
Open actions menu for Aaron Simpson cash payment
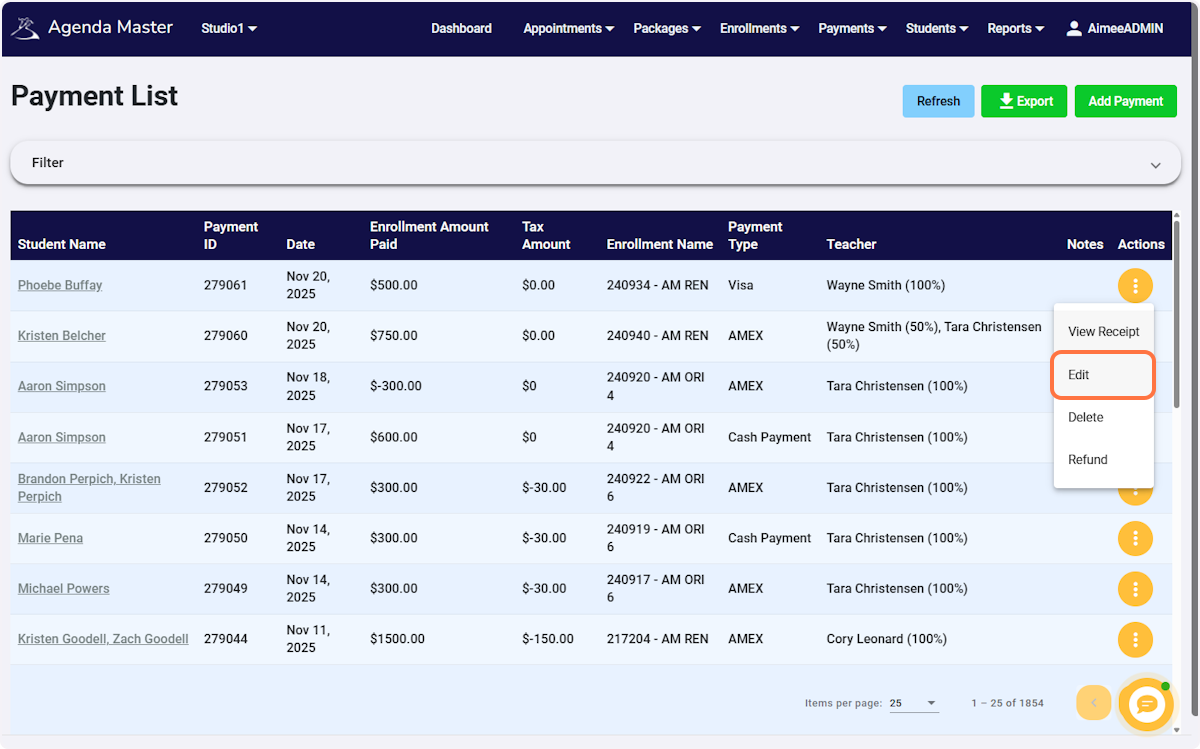pos(1135,437)
